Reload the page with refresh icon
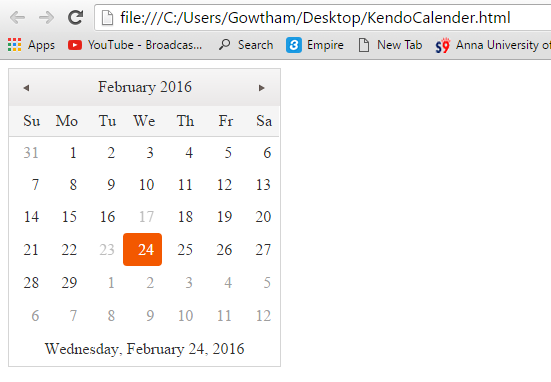The height and width of the screenshot is (382, 551). pyautogui.click(x=75, y=18)
